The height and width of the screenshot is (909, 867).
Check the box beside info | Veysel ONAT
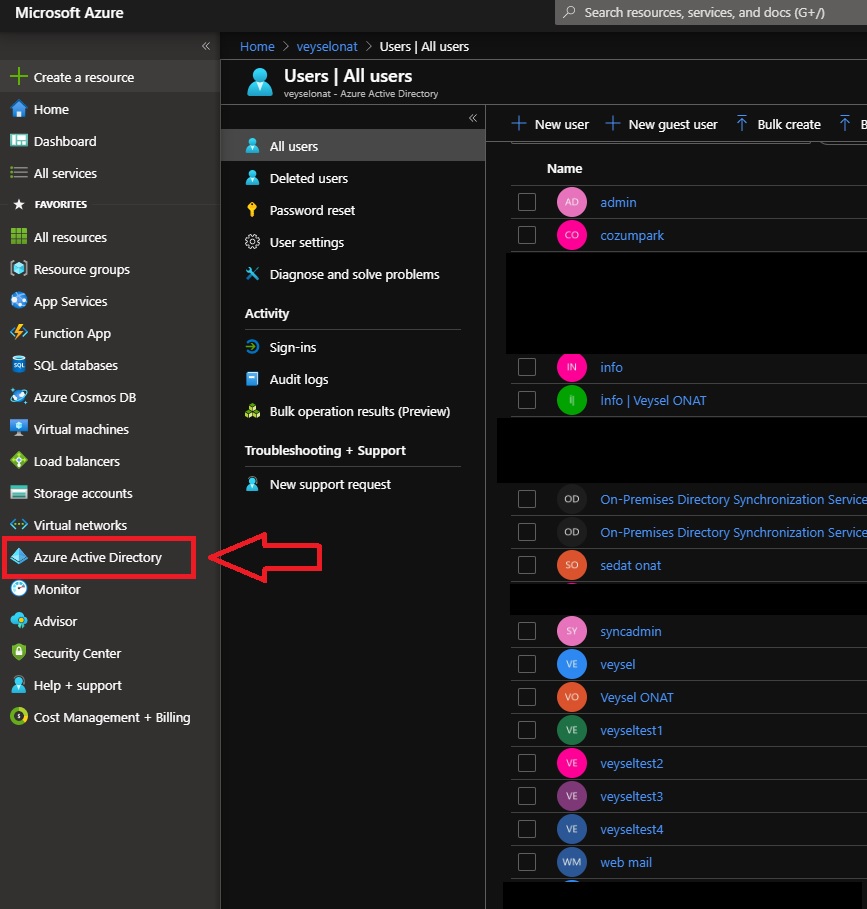pos(527,400)
